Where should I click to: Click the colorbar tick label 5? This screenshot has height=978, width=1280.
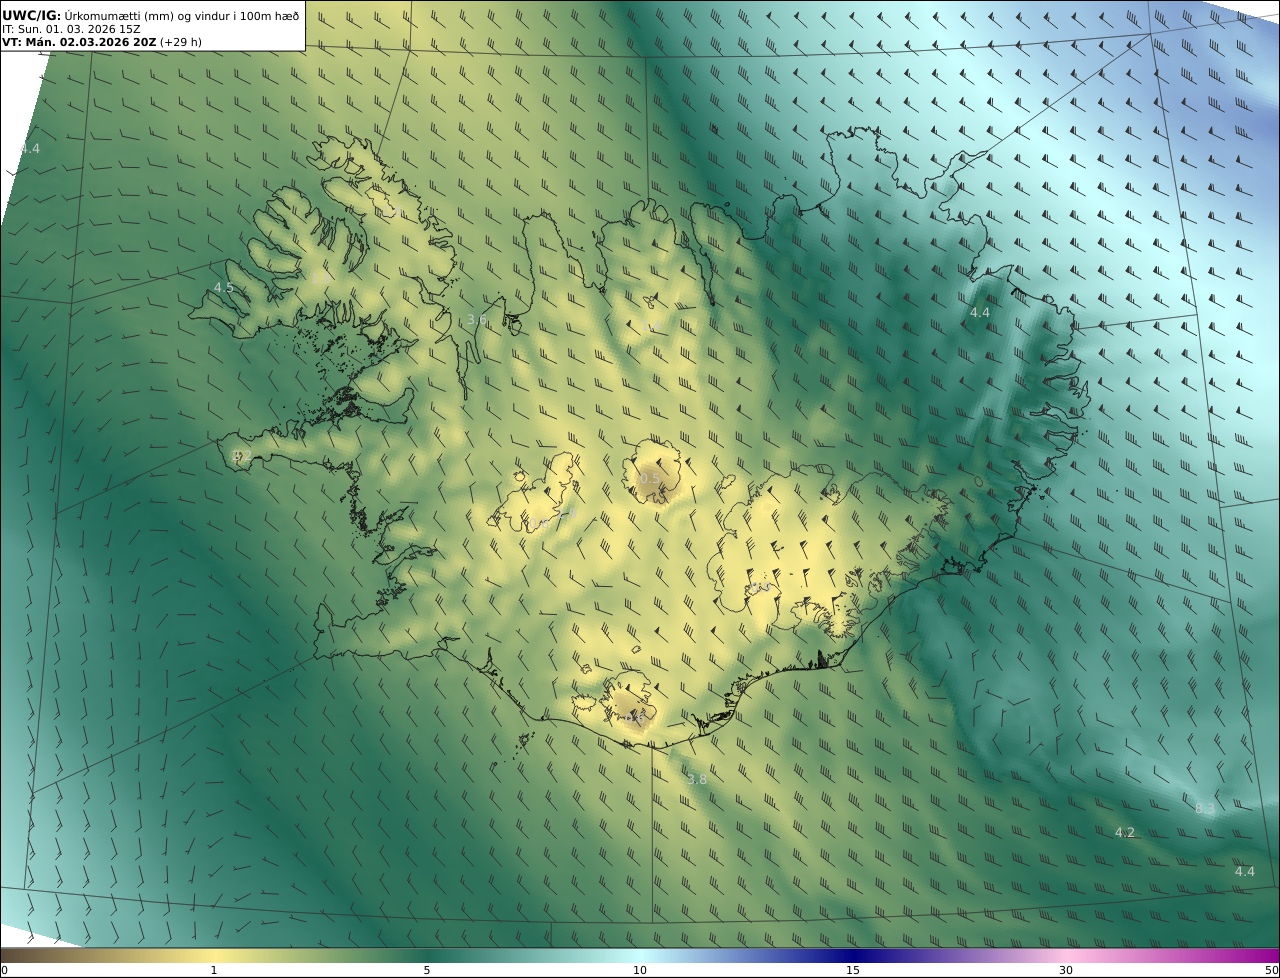pos(427,970)
